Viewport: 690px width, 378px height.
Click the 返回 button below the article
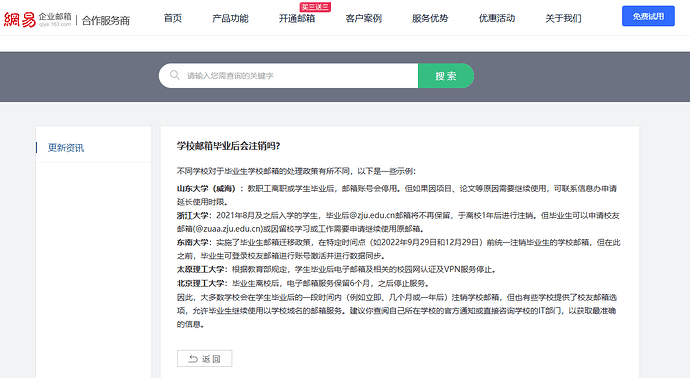[x=205, y=359]
